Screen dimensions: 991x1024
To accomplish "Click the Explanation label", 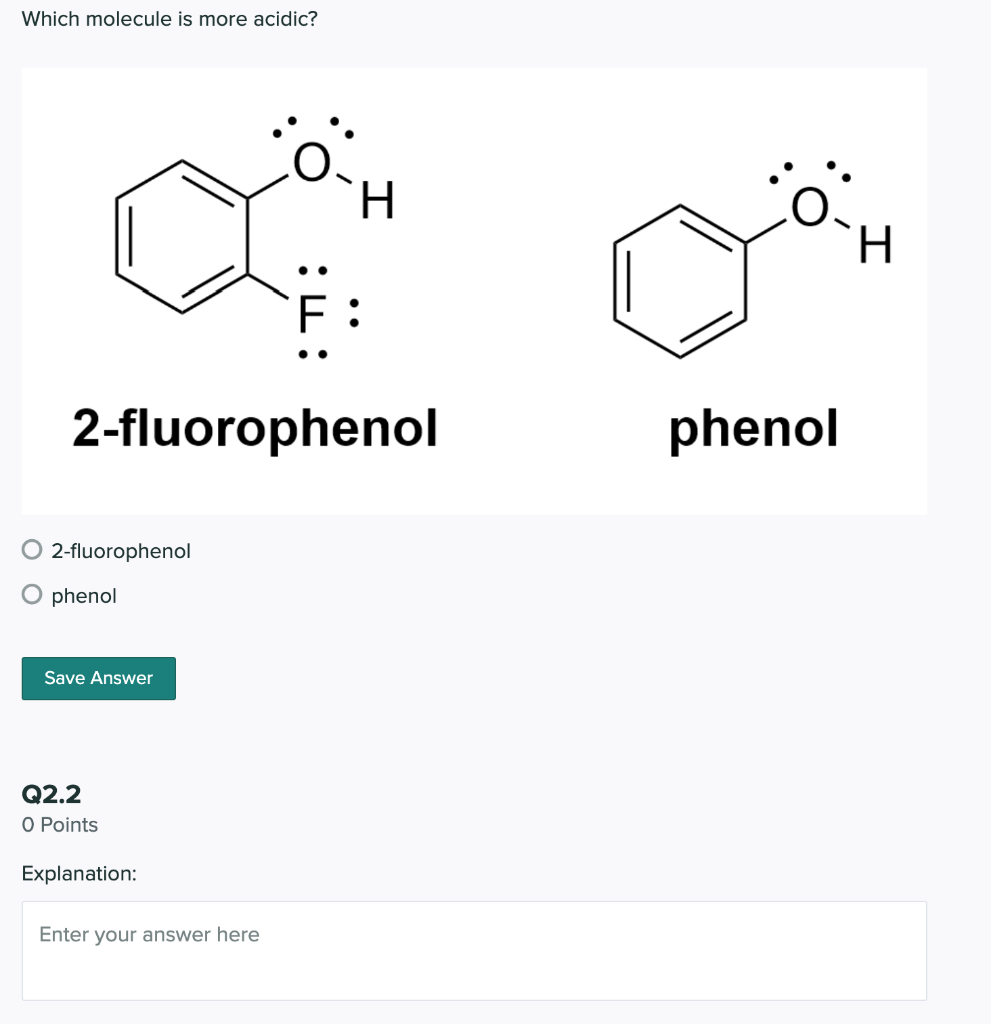I will 78,873.
